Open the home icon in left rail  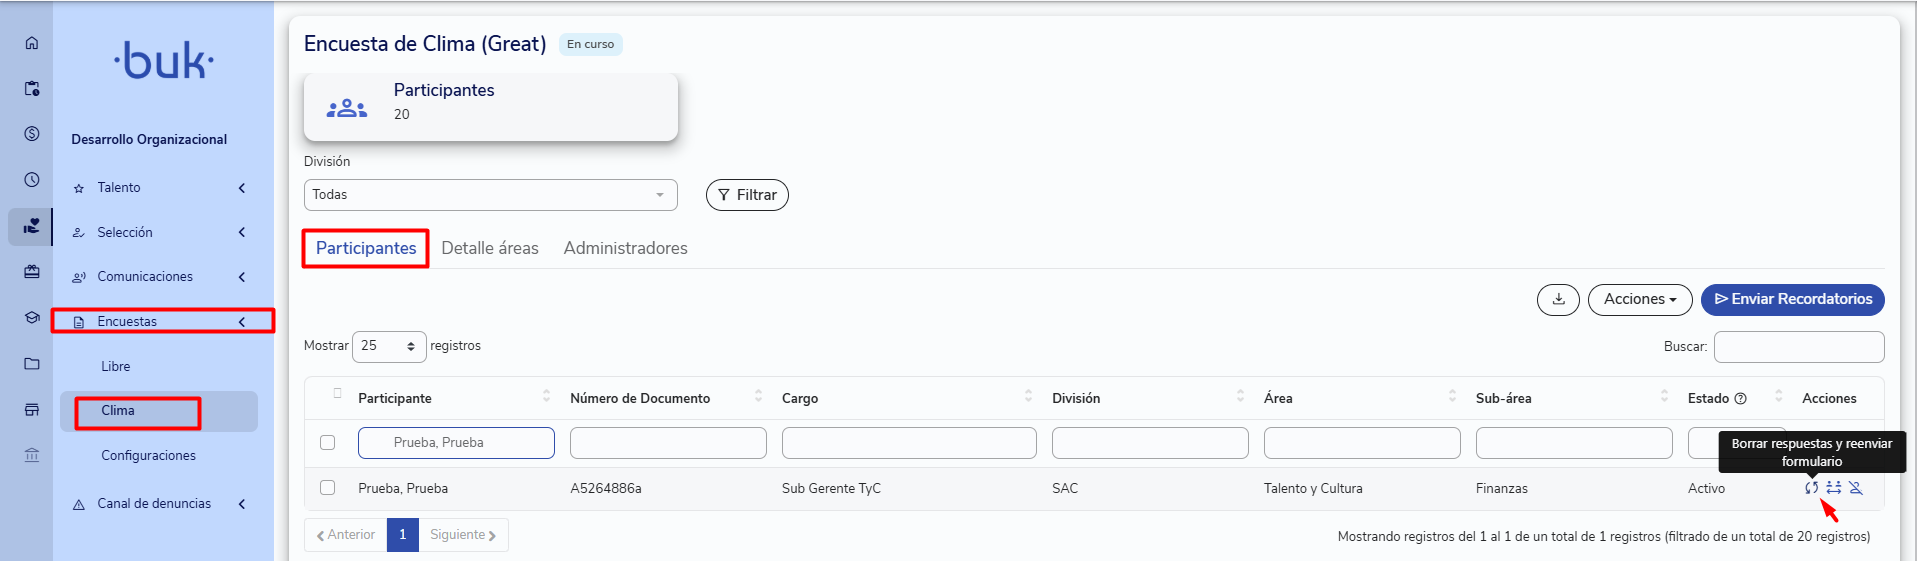(32, 43)
